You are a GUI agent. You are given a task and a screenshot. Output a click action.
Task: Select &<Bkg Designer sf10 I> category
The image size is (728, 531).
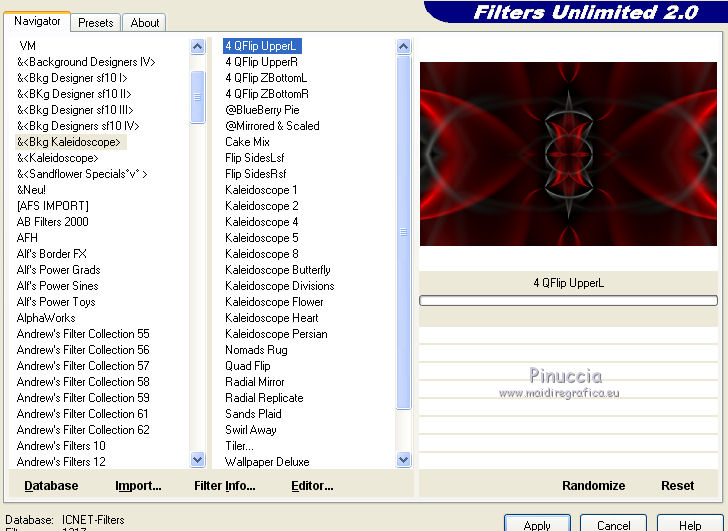coord(72,78)
